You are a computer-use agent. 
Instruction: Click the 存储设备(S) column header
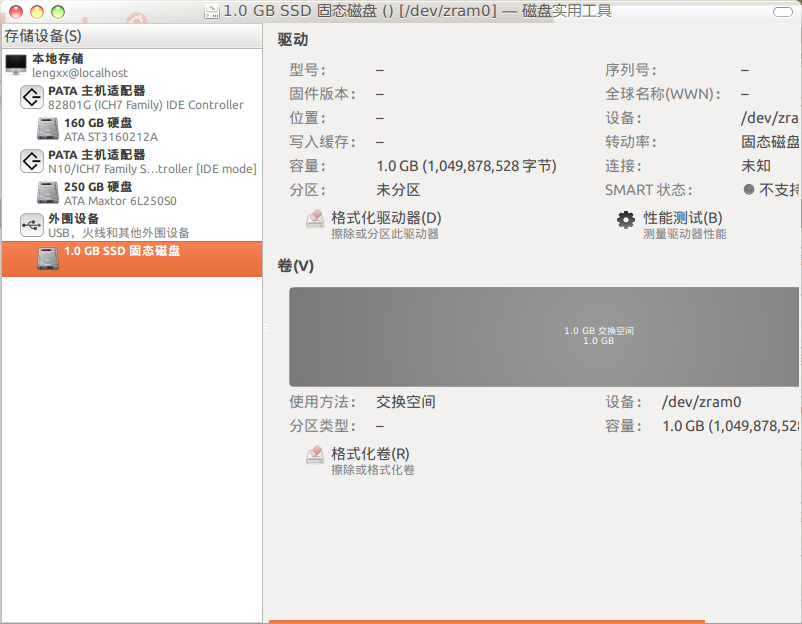(132, 36)
